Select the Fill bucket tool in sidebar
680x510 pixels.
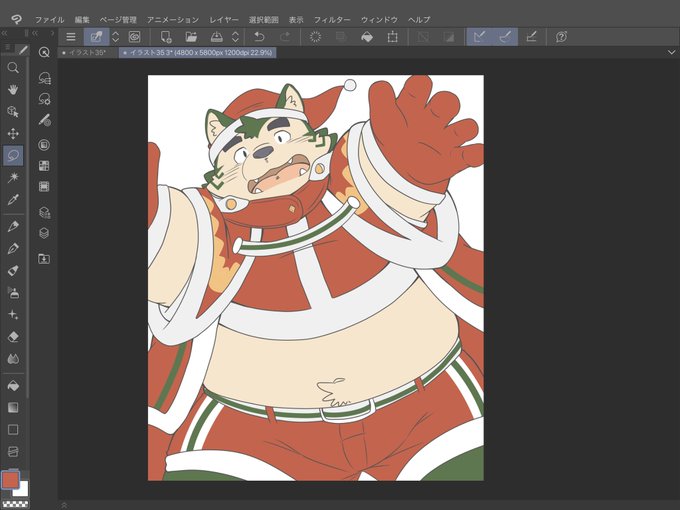tap(13, 386)
